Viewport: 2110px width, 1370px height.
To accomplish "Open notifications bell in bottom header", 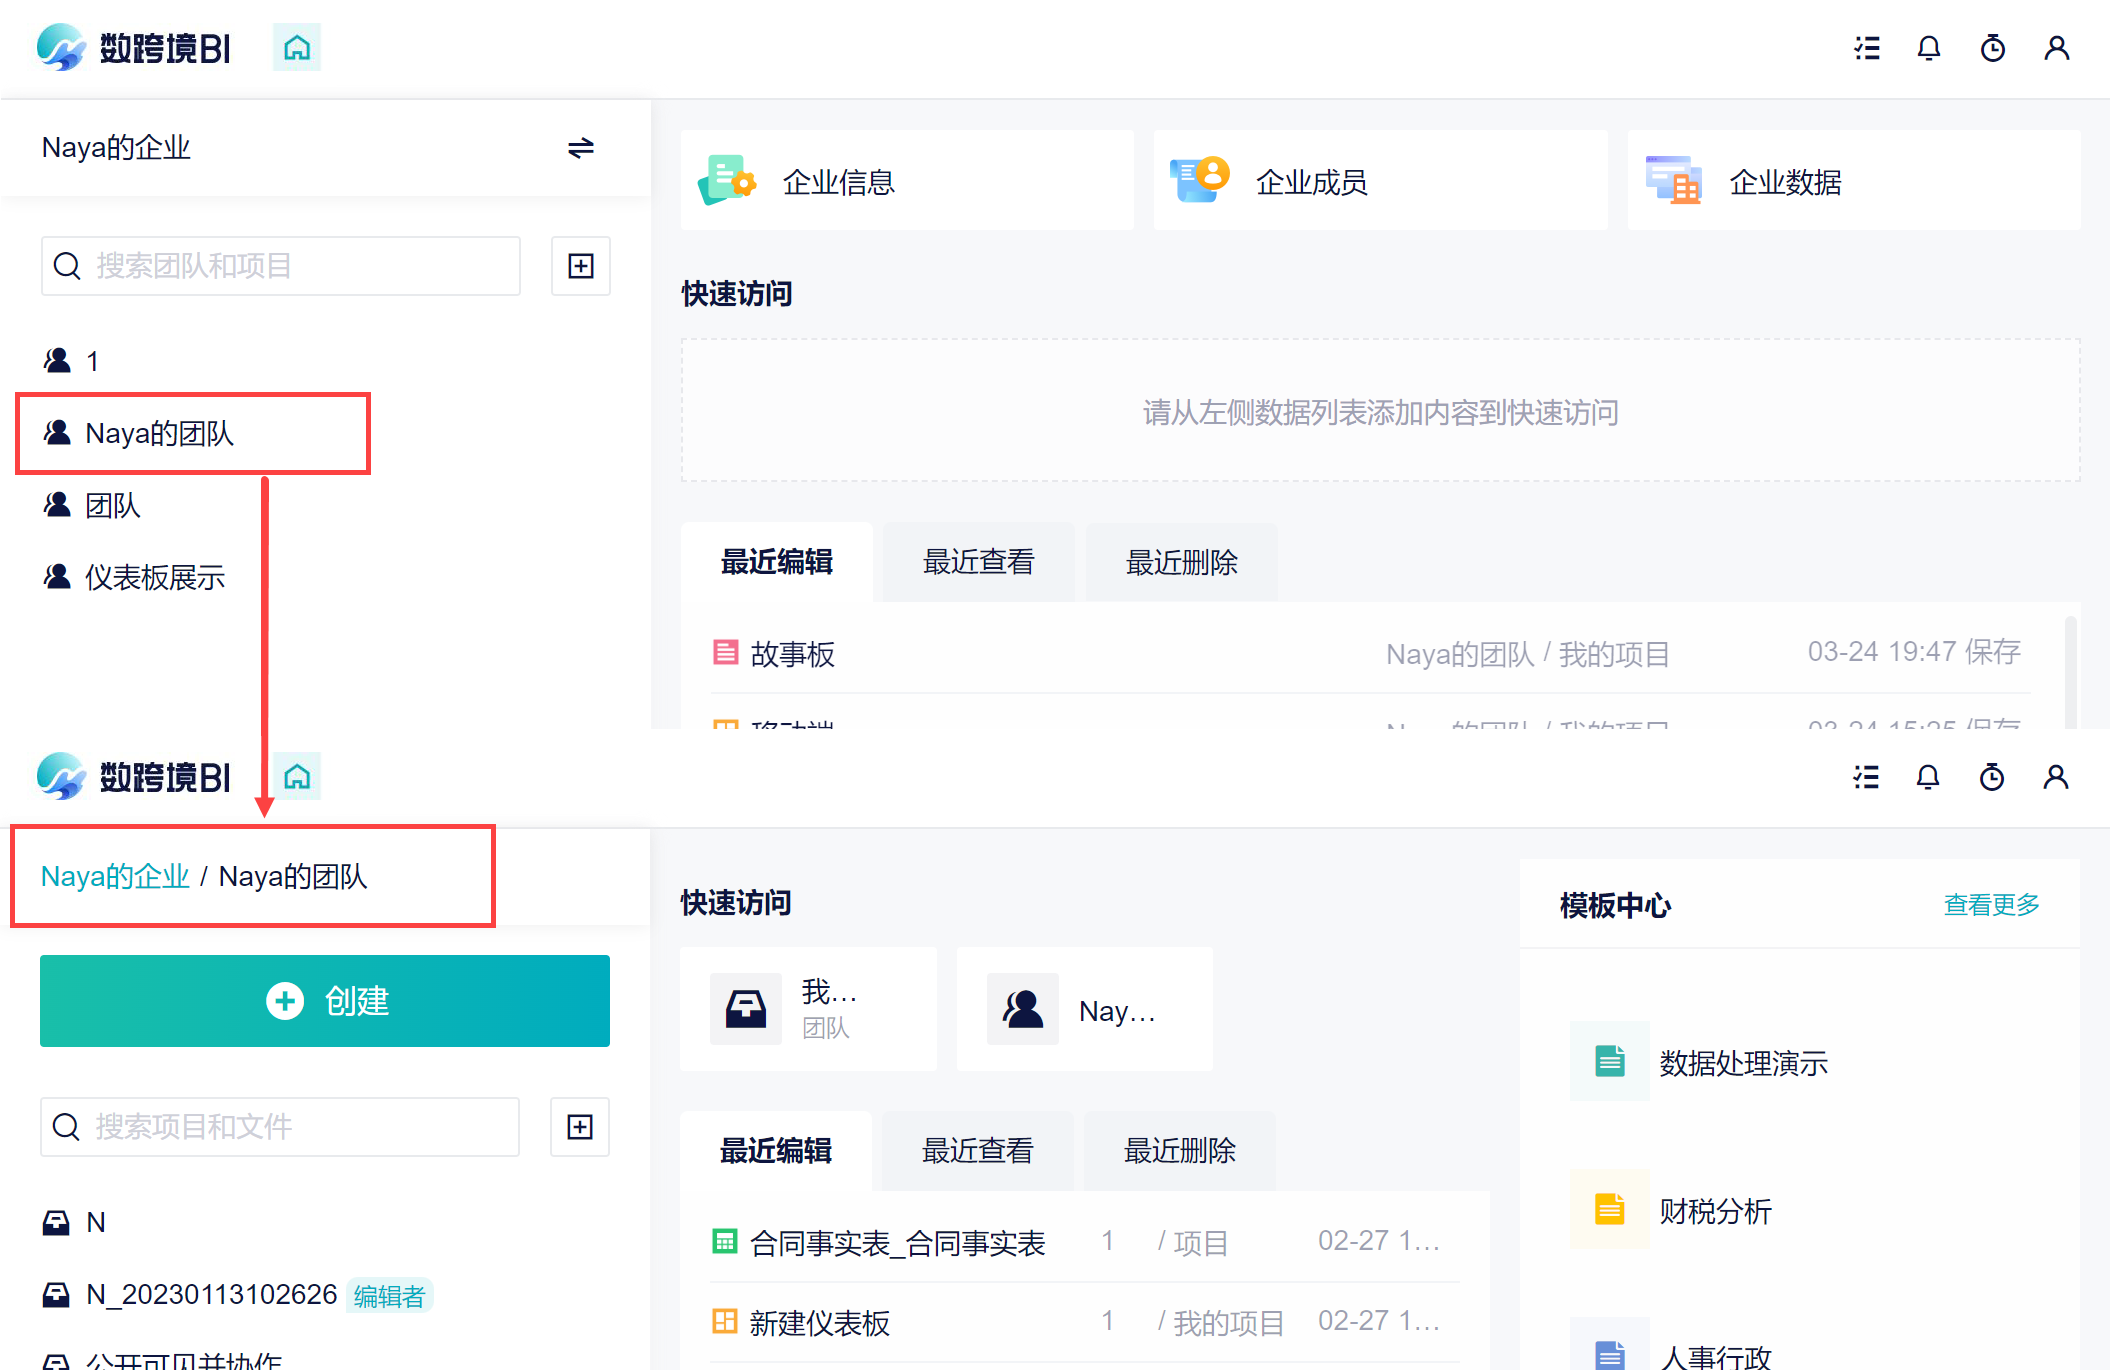I will pos(1928,777).
